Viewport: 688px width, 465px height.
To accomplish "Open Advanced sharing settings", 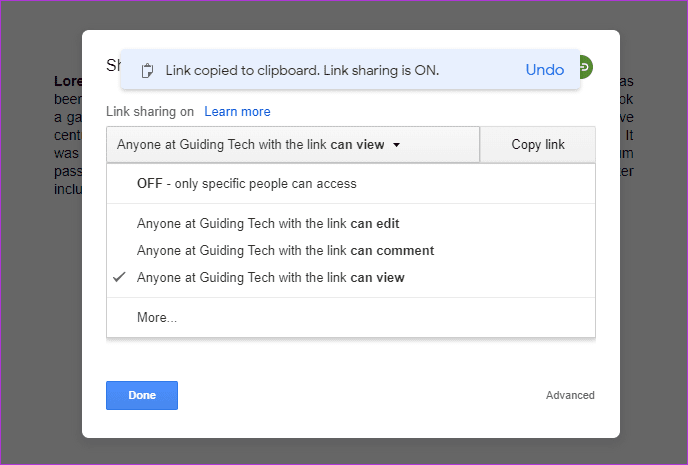I will (570, 395).
